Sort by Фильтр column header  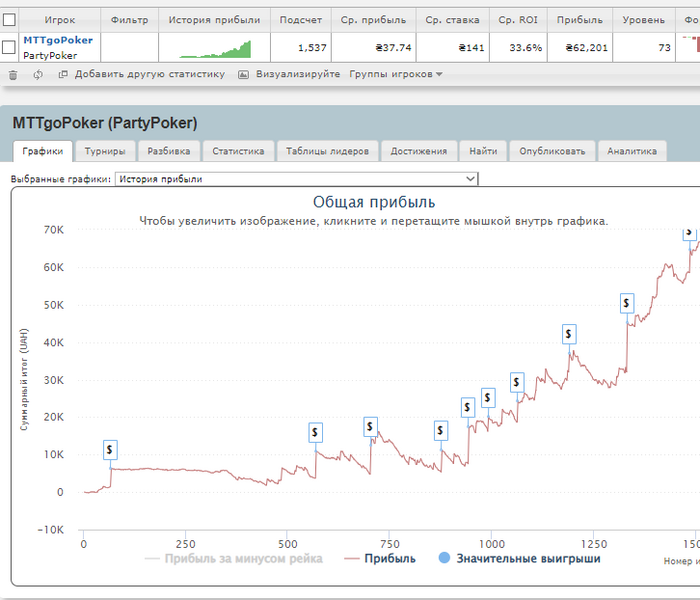tap(129, 20)
